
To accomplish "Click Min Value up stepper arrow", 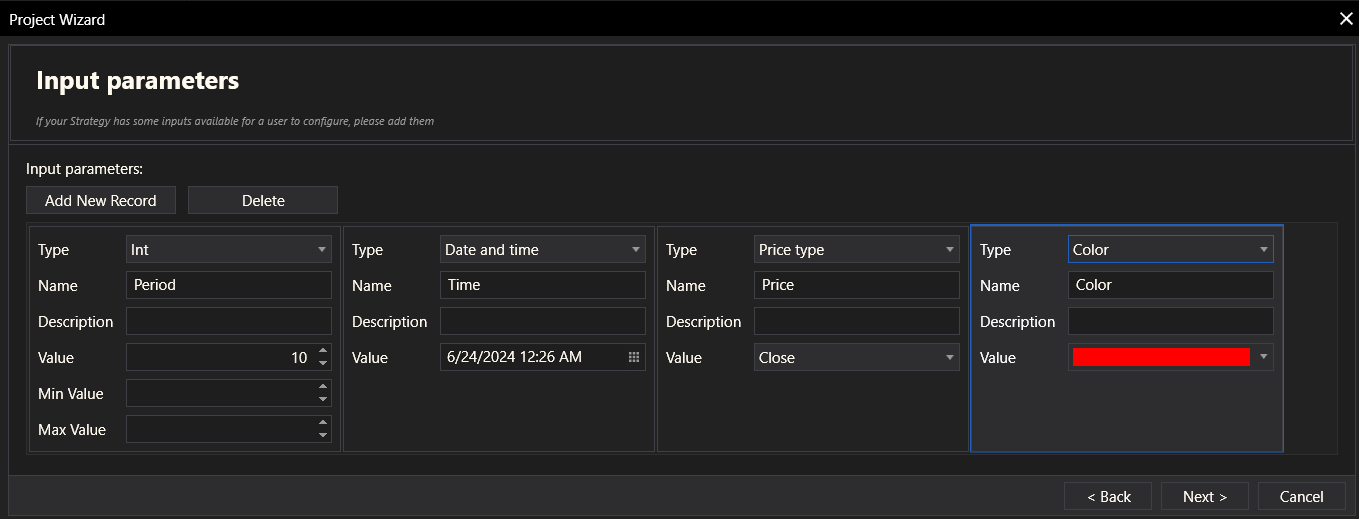I will [x=322, y=387].
